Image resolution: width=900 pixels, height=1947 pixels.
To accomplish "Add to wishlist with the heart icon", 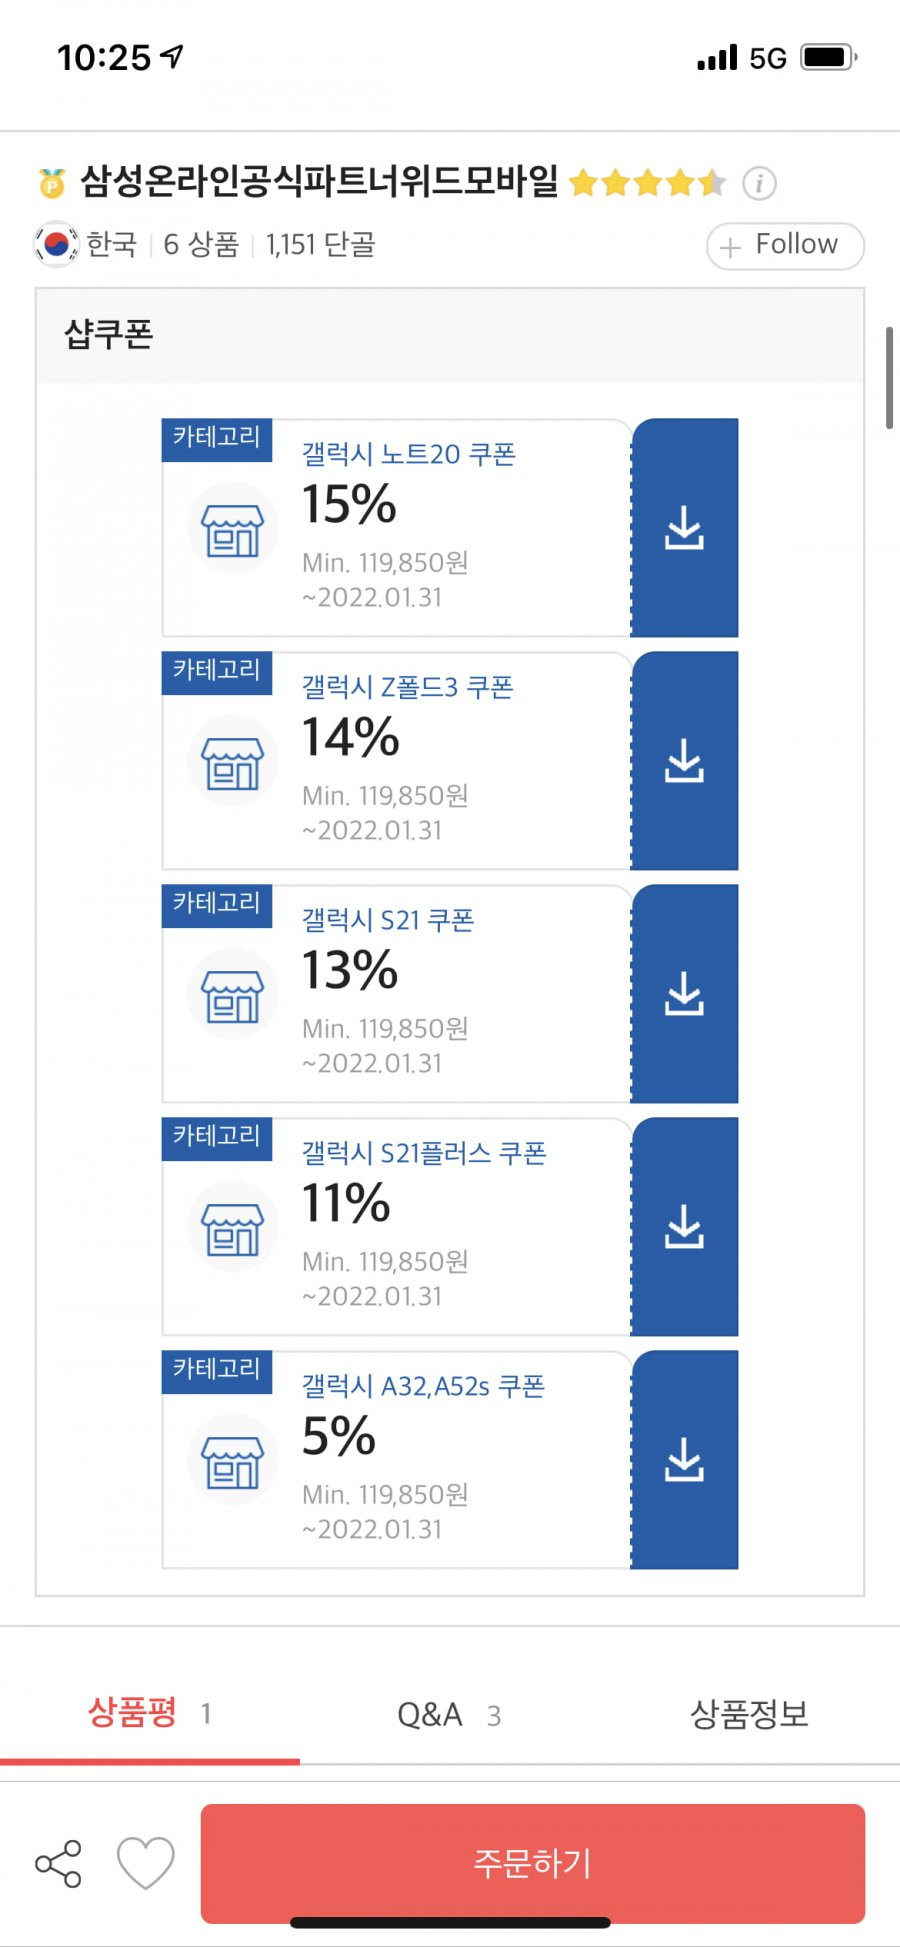I will tap(146, 1863).
